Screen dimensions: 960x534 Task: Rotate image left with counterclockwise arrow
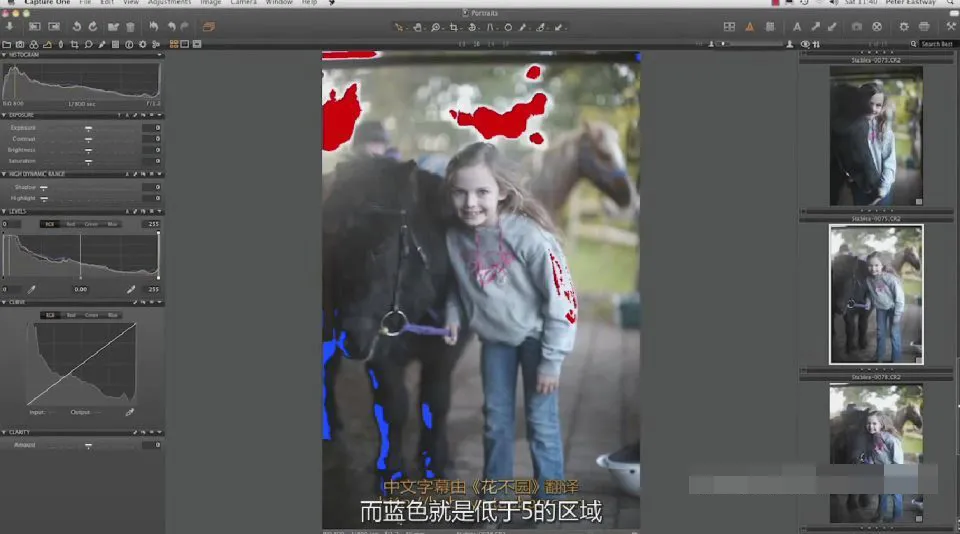tap(76, 27)
